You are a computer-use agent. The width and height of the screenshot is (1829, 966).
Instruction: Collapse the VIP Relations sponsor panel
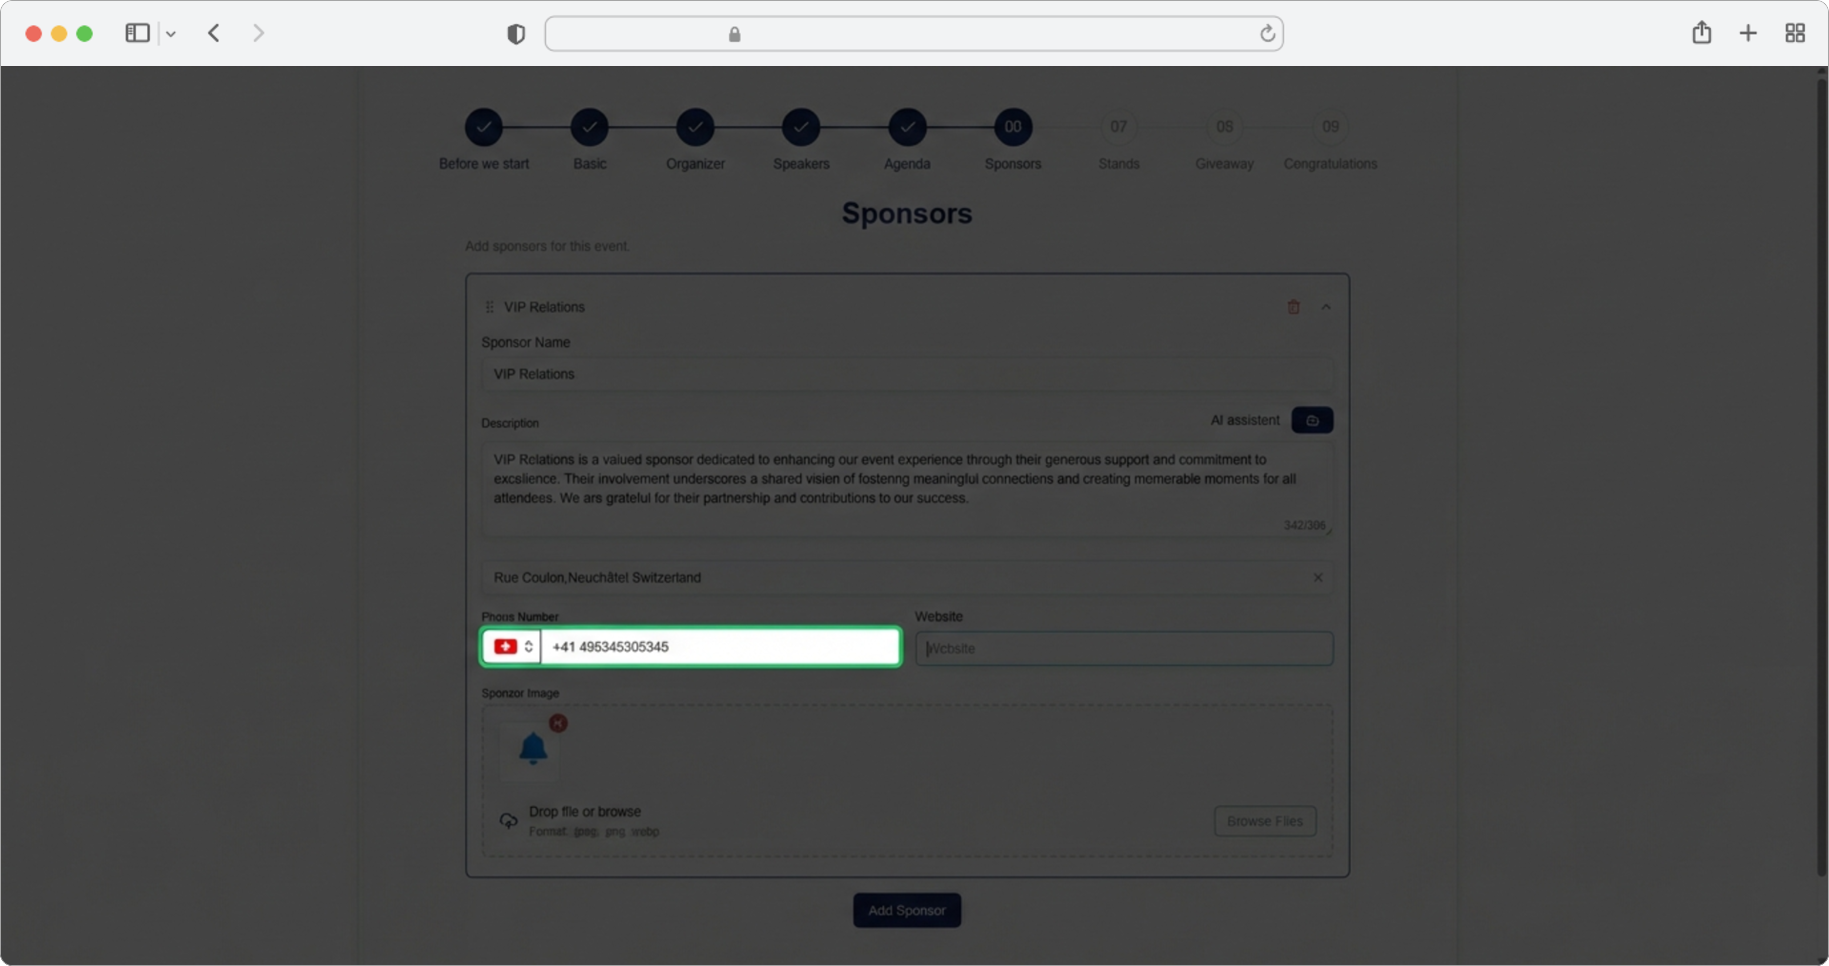point(1326,307)
